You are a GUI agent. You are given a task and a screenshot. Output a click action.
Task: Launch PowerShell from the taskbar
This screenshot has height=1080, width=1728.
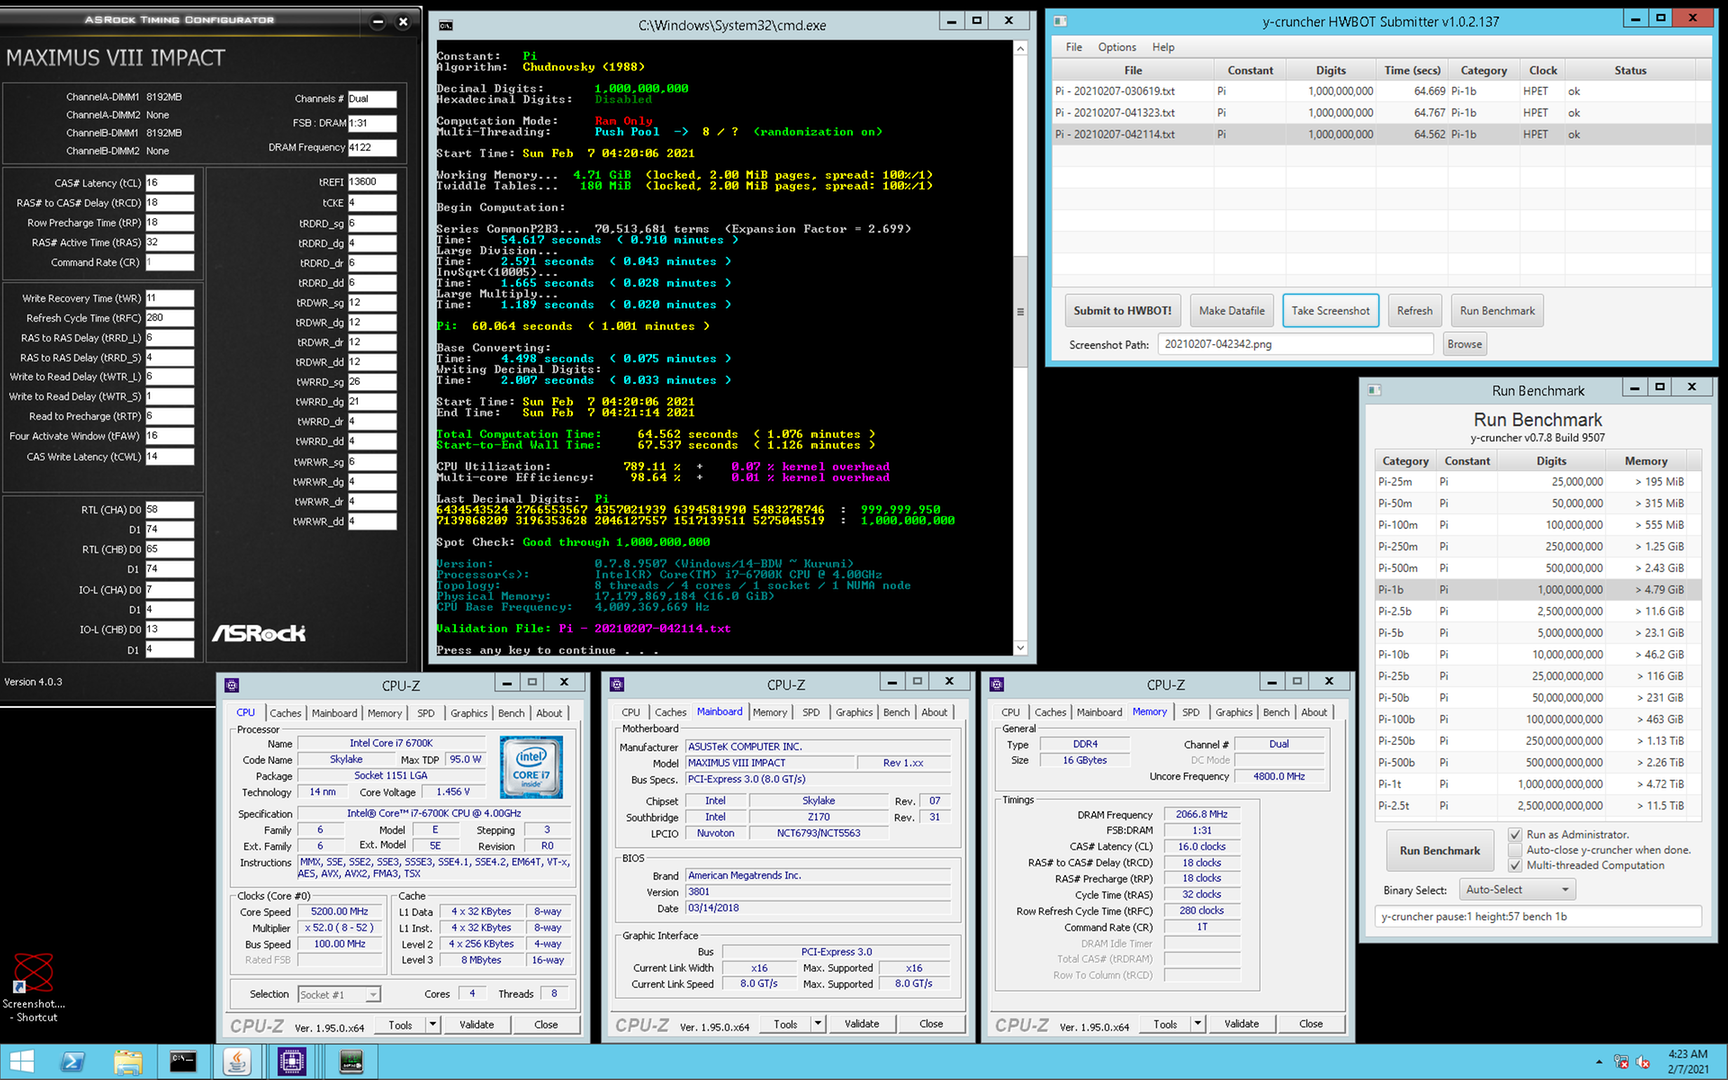[x=72, y=1061]
